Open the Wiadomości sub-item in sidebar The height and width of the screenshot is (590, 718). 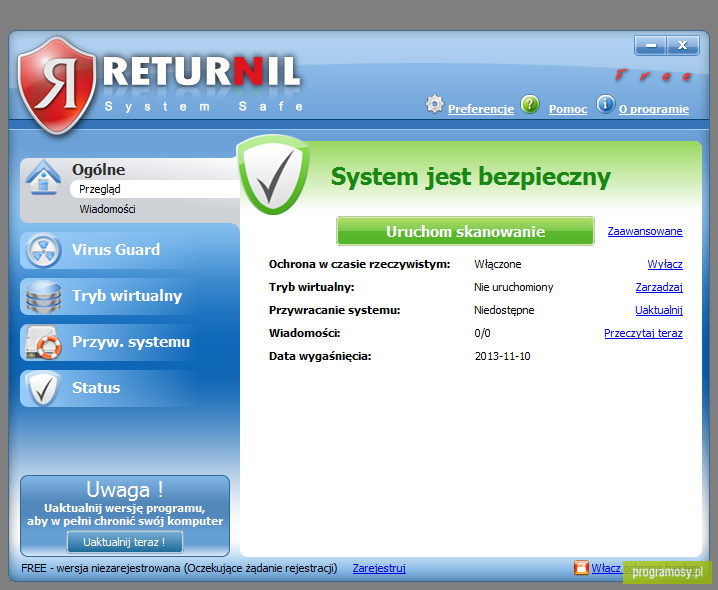pyautogui.click(x=107, y=209)
